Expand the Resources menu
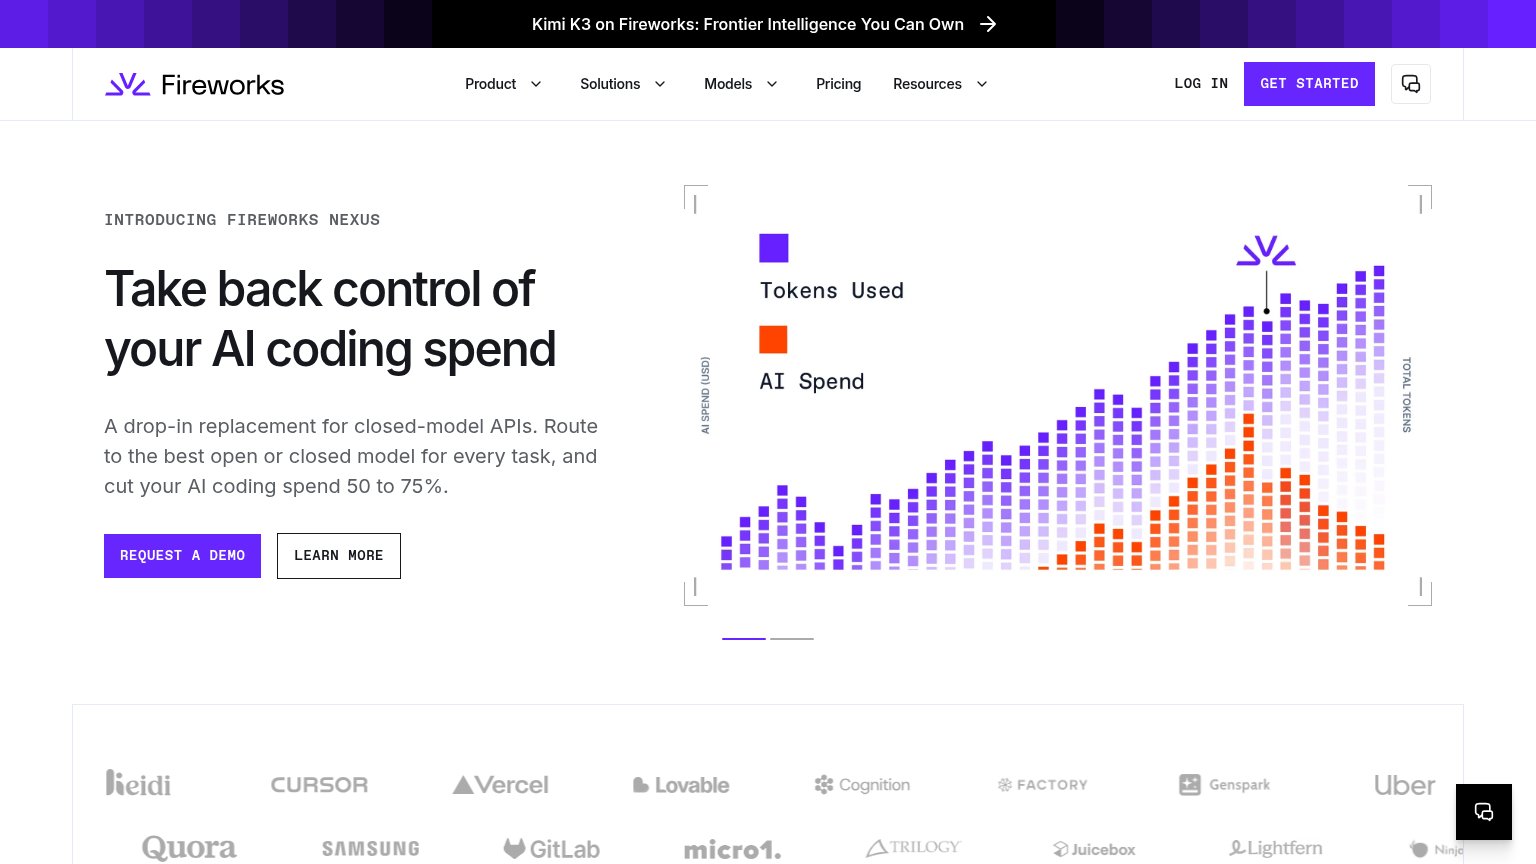 click(x=940, y=84)
